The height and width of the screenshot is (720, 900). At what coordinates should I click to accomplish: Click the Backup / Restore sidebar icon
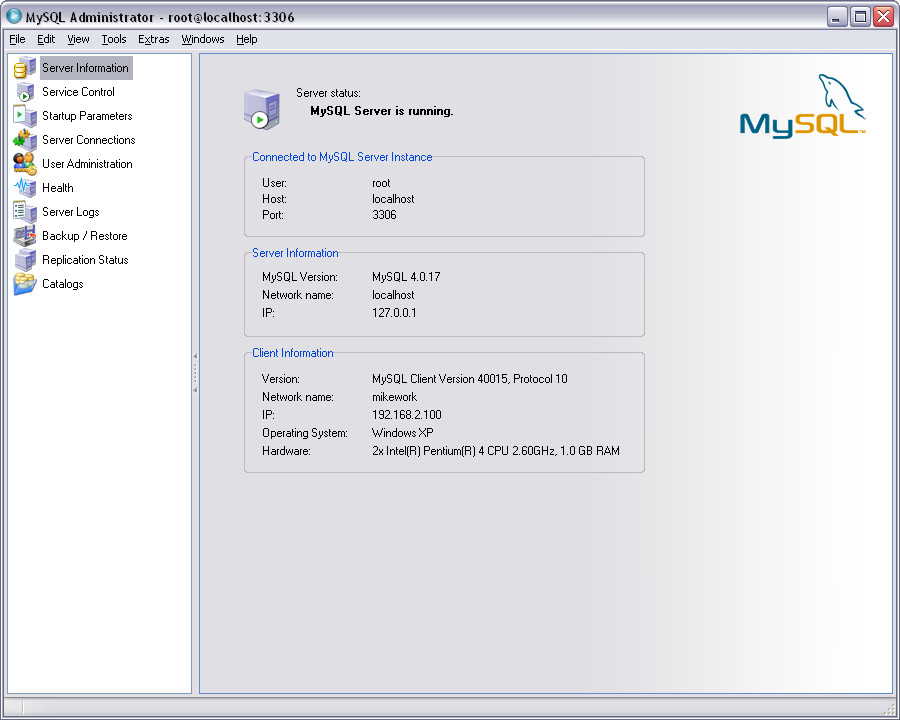(x=25, y=236)
